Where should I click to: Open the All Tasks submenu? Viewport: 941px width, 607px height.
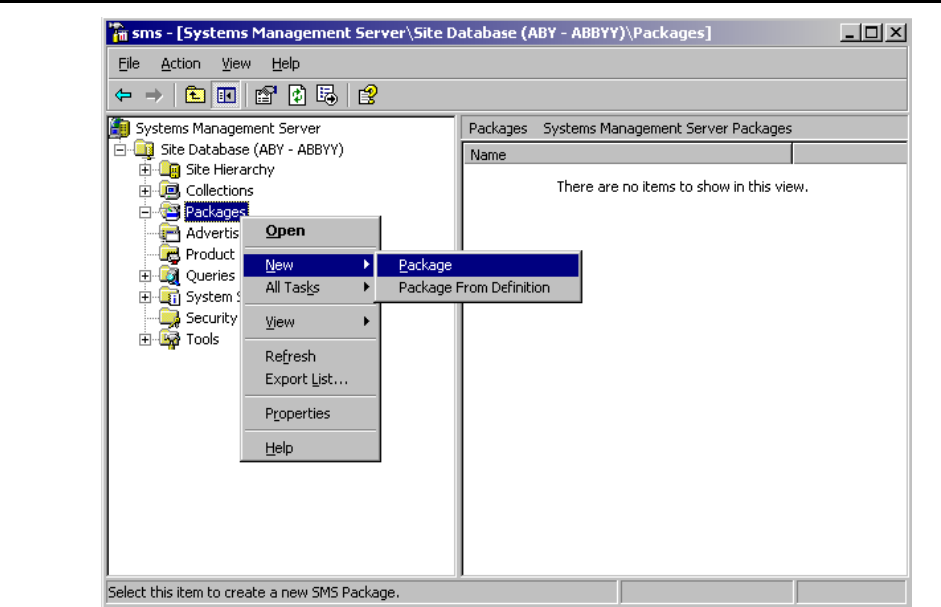[x=310, y=288]
